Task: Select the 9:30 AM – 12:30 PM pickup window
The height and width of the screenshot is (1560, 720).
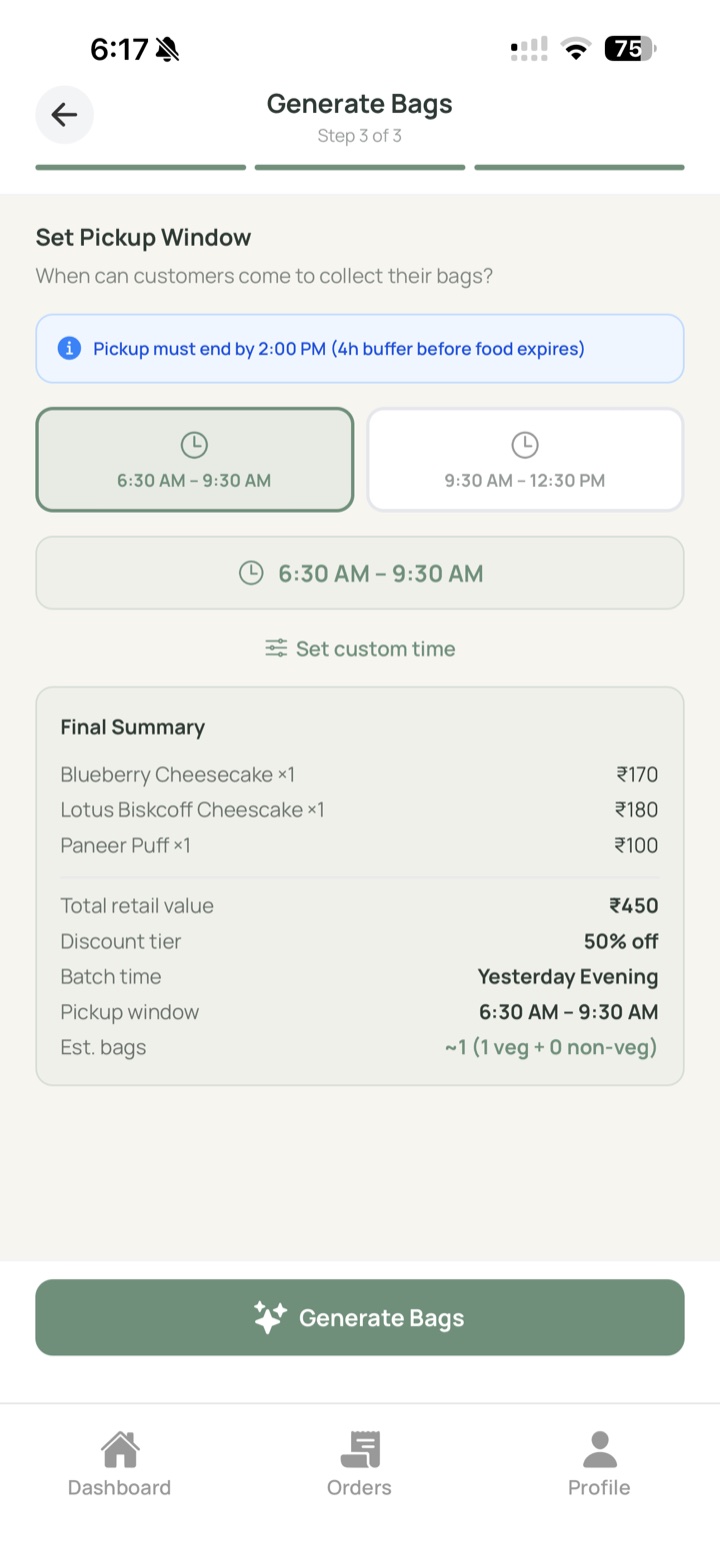Action: click(x=525, y=459)
